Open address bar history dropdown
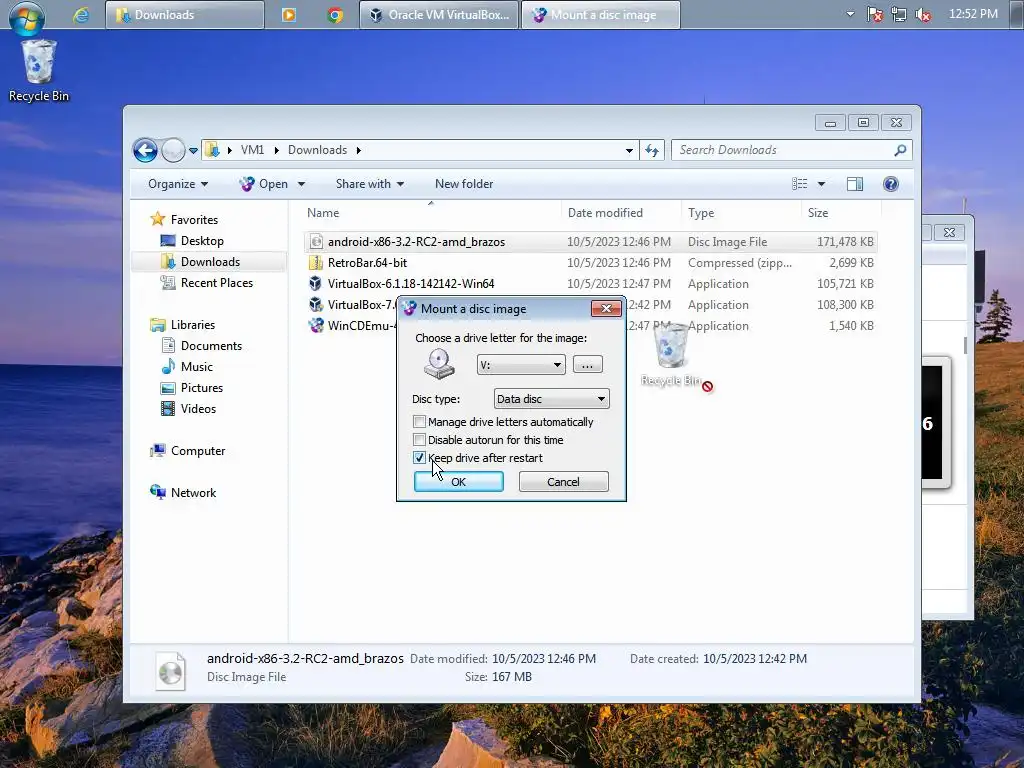Screen dimensions: 1024x768 [x=629, y=150]
